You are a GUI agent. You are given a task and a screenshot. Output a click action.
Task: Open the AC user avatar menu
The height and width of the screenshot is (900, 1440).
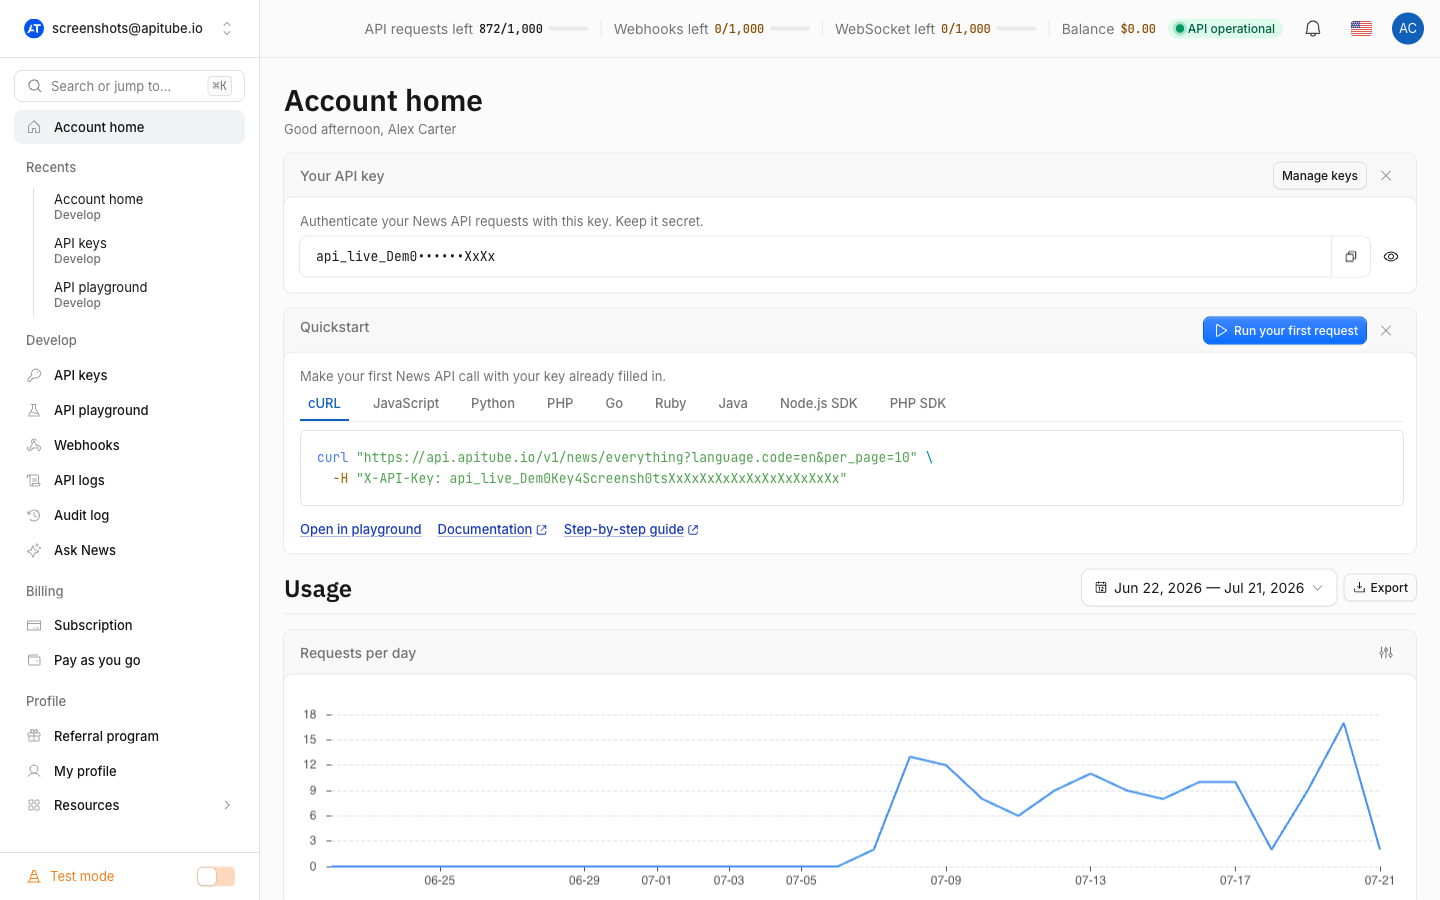[1408, 28]
